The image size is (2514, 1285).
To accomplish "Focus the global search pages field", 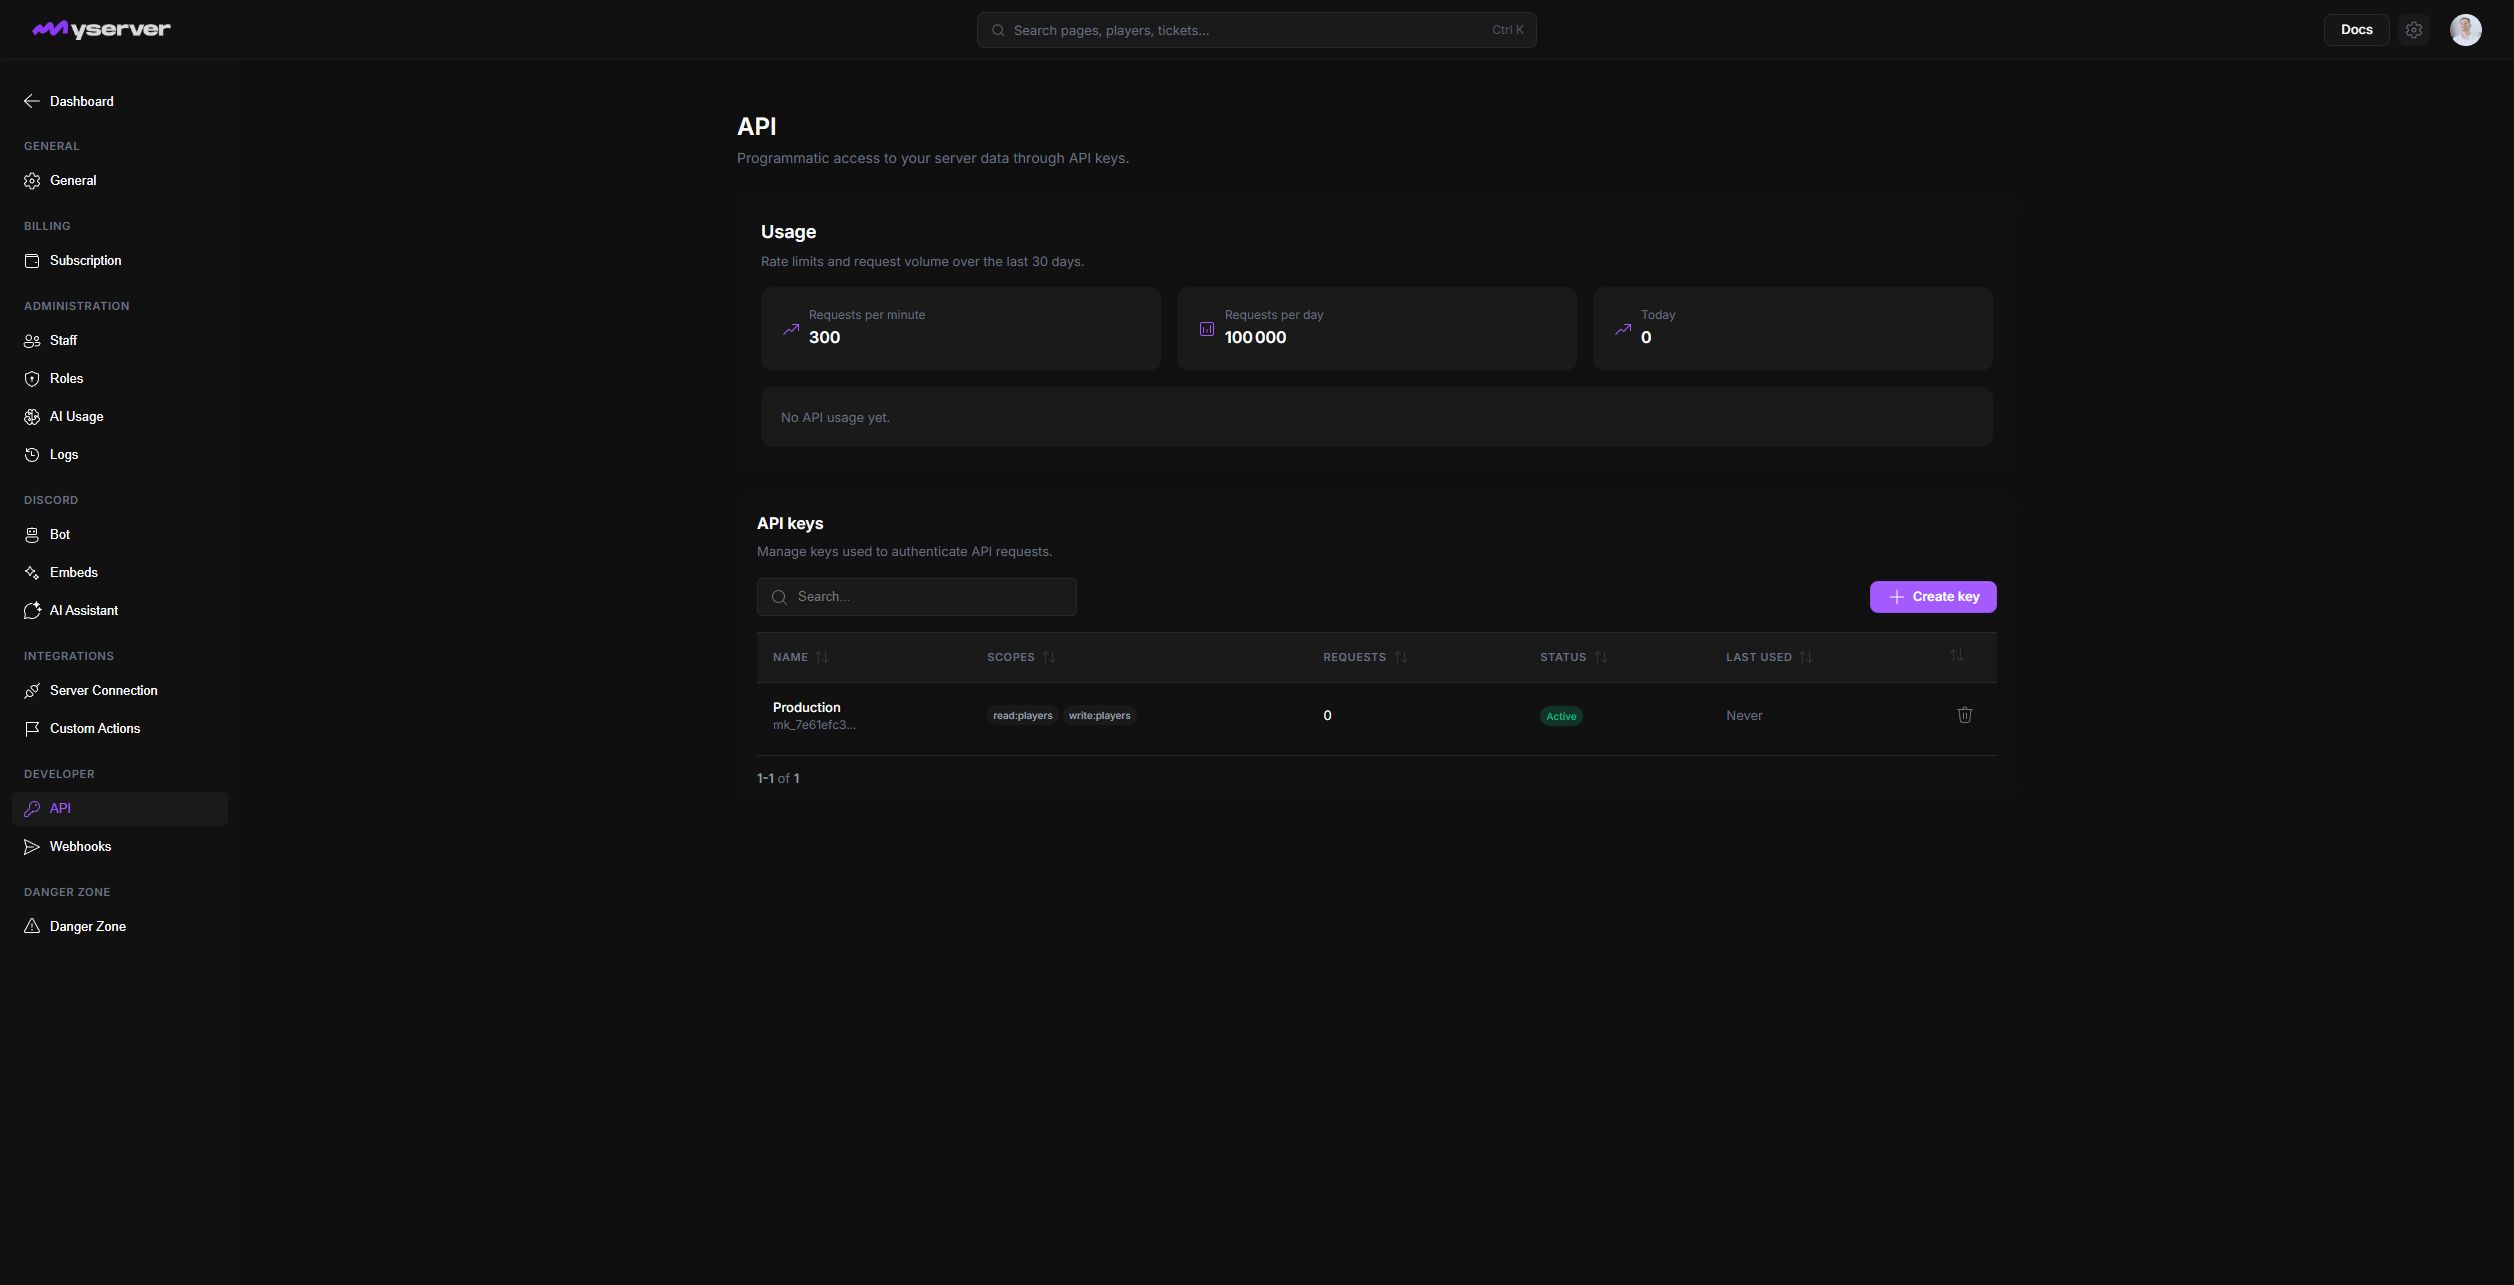I will (x=1256, y=30).
